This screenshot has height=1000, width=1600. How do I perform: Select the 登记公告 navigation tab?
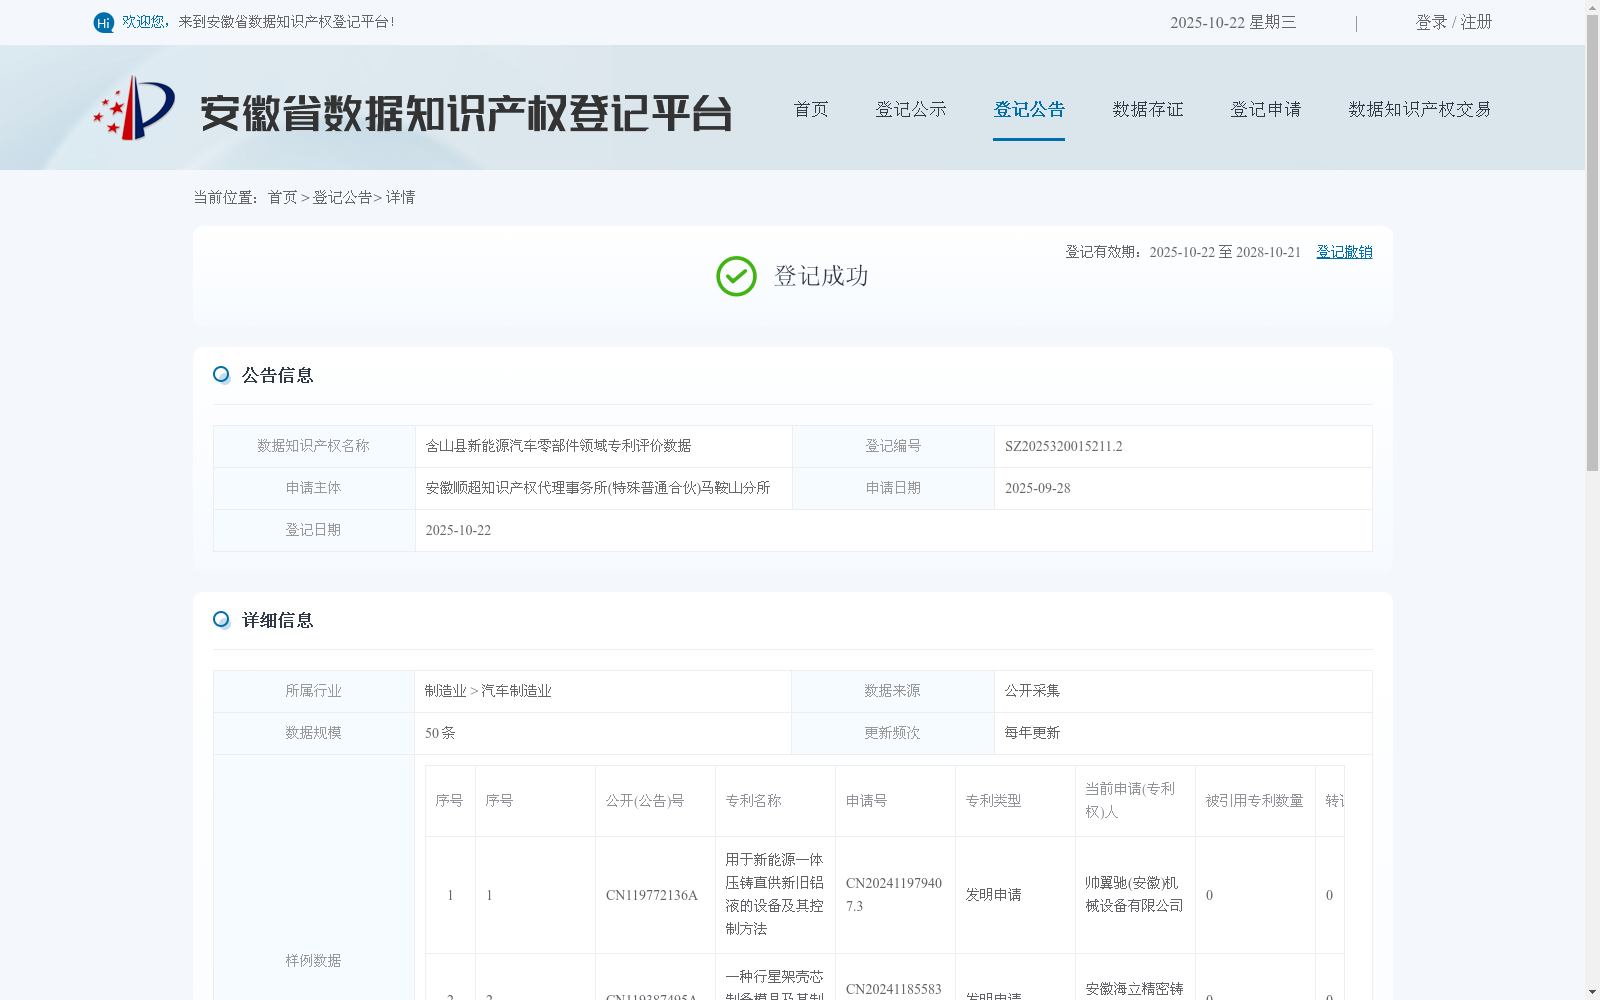point(1029,109)
